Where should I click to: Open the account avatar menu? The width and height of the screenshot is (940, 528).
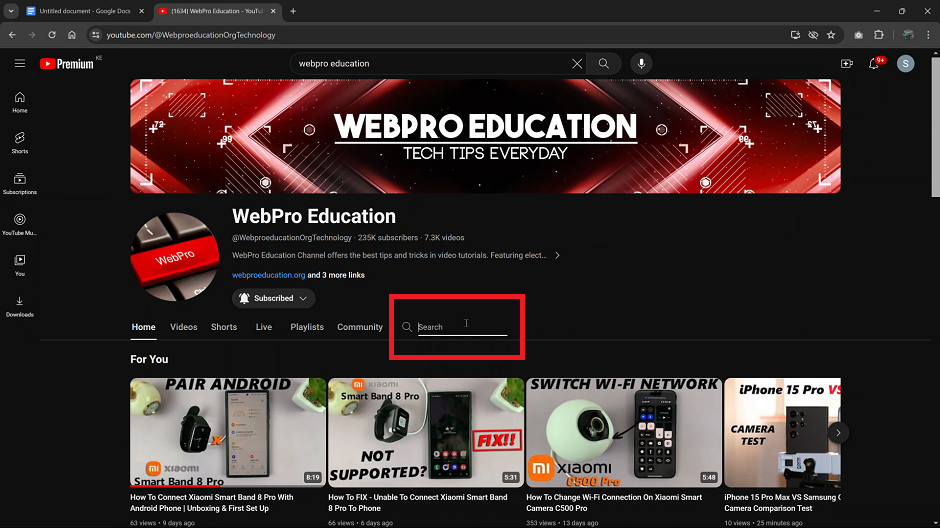point(905,64)
